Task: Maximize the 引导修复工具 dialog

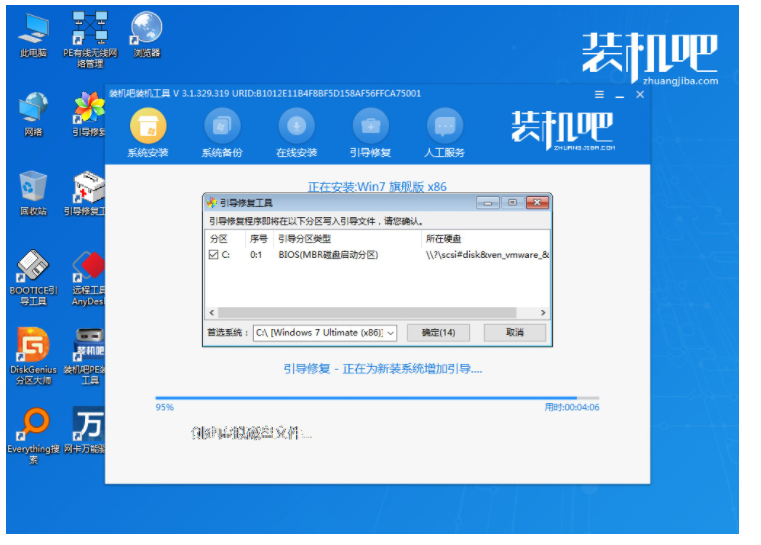Action: click(513, 202)
